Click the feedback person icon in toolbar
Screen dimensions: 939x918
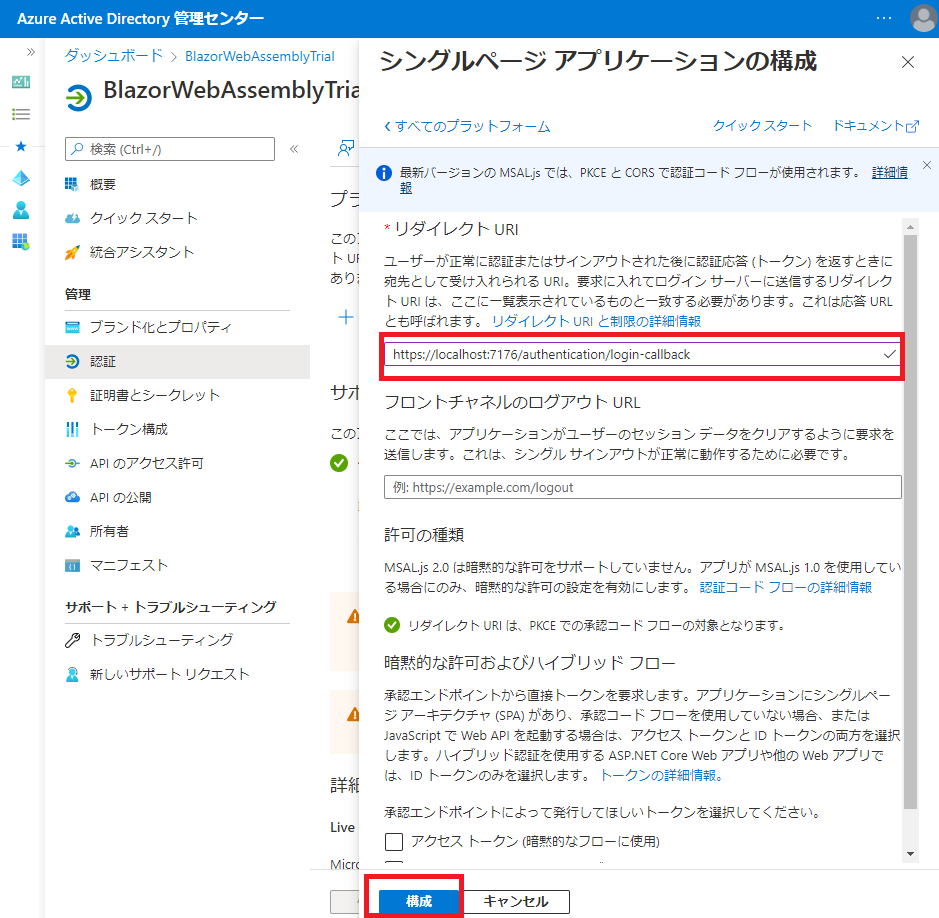click(346, 149)
